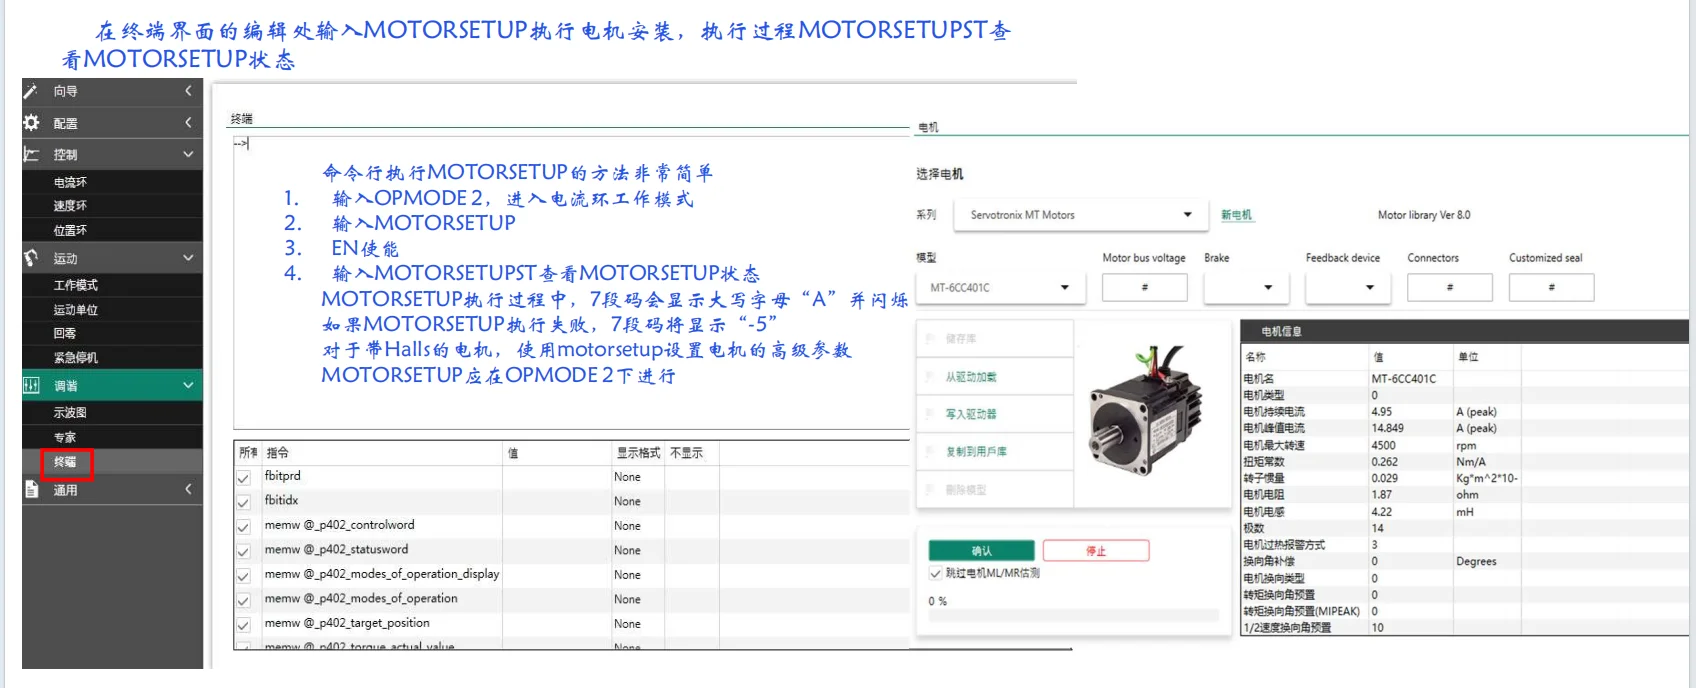
Task: Click None format for fbitprd
Action: pyautogui.click(x=627, y=477)
